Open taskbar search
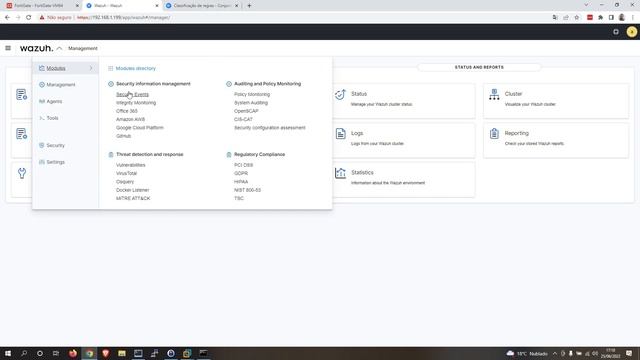Image resolution: width=640 pixels, height=360 pixels. (24, 353)
